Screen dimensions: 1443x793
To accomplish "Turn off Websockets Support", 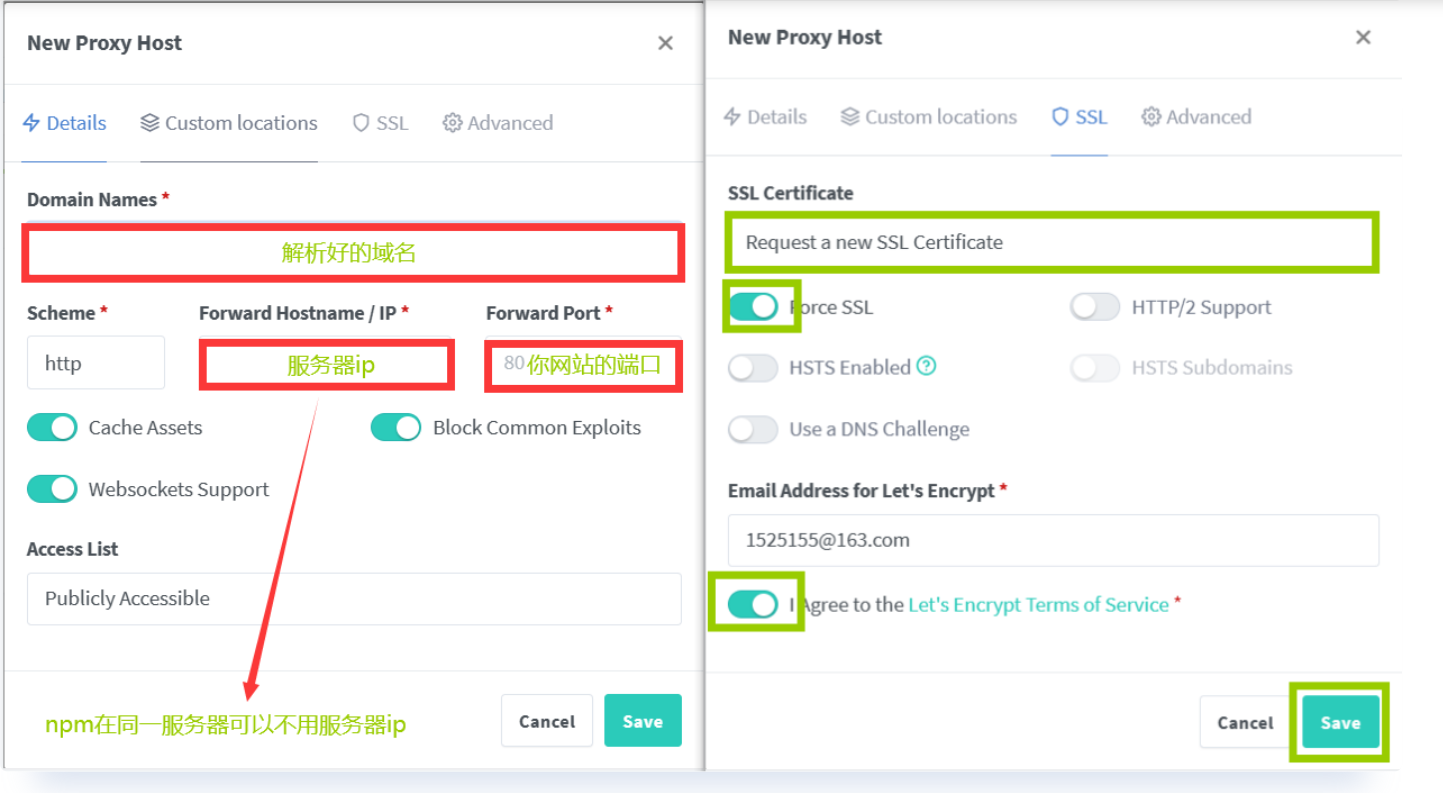I will click(x=52, y=489).
